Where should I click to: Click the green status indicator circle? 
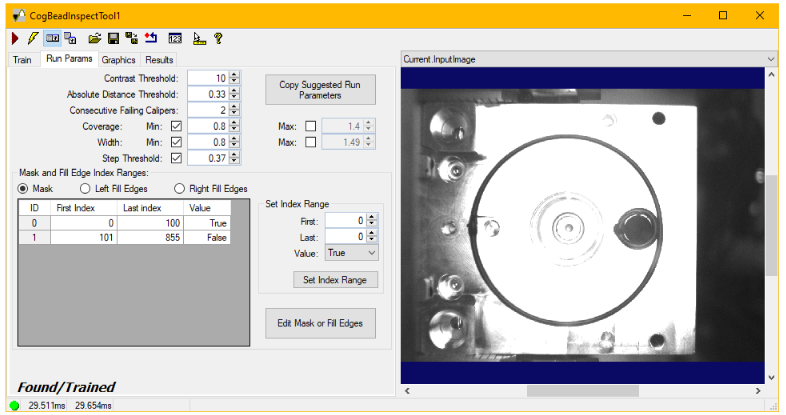(x=15, y=405)
